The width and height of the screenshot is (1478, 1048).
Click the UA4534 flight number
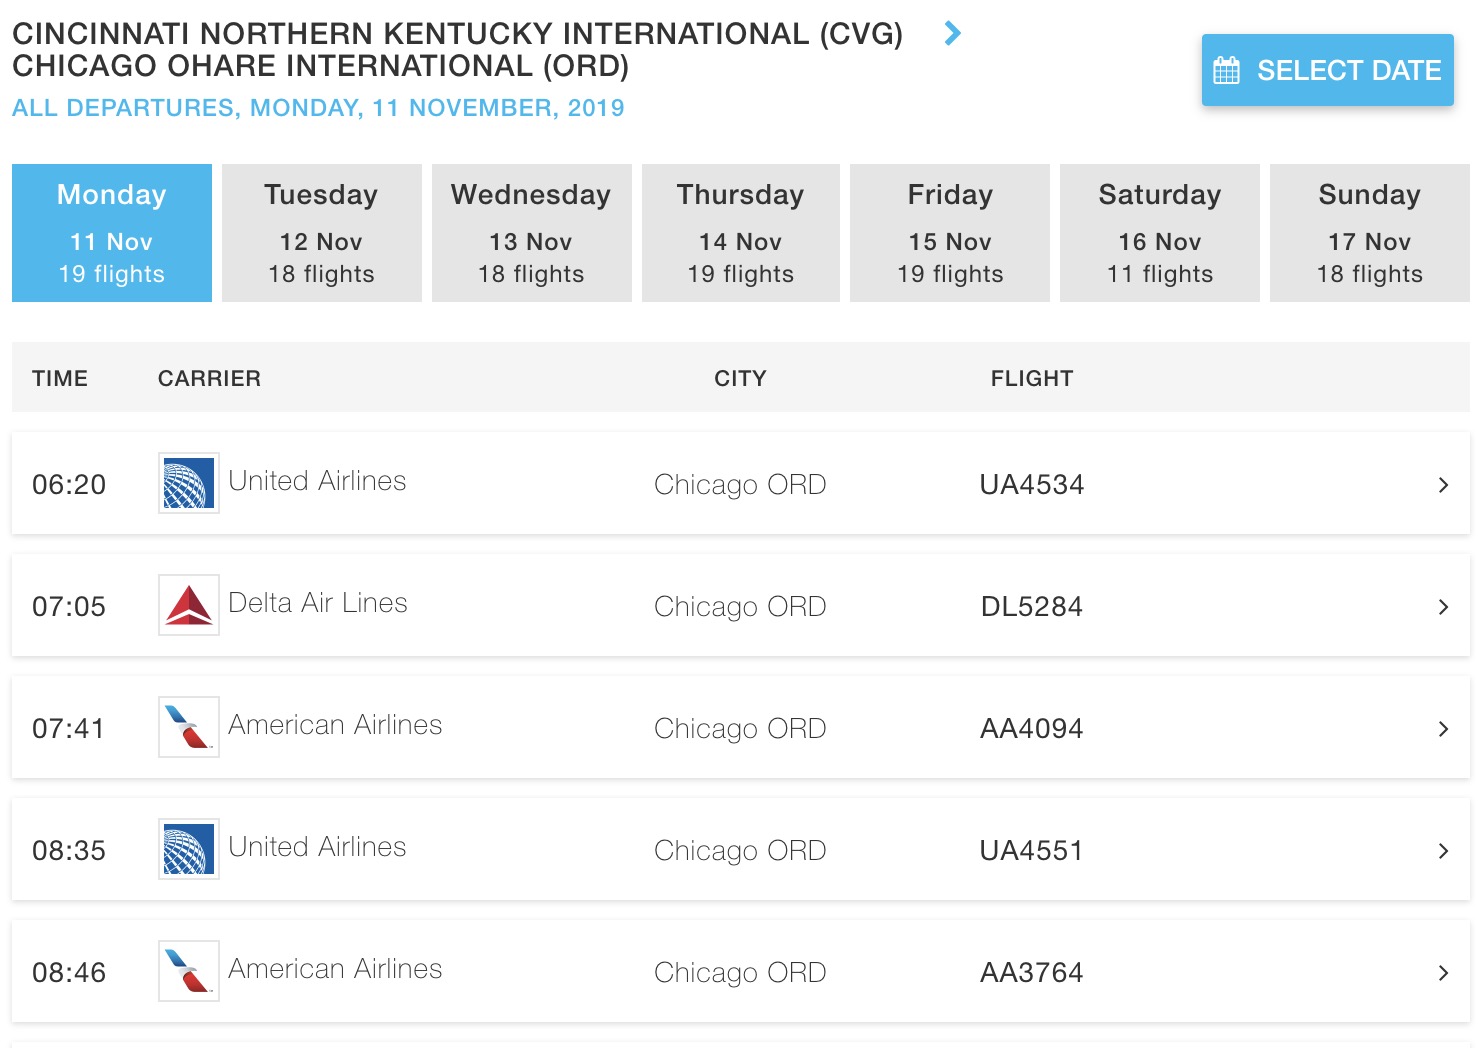[1031, 485]
